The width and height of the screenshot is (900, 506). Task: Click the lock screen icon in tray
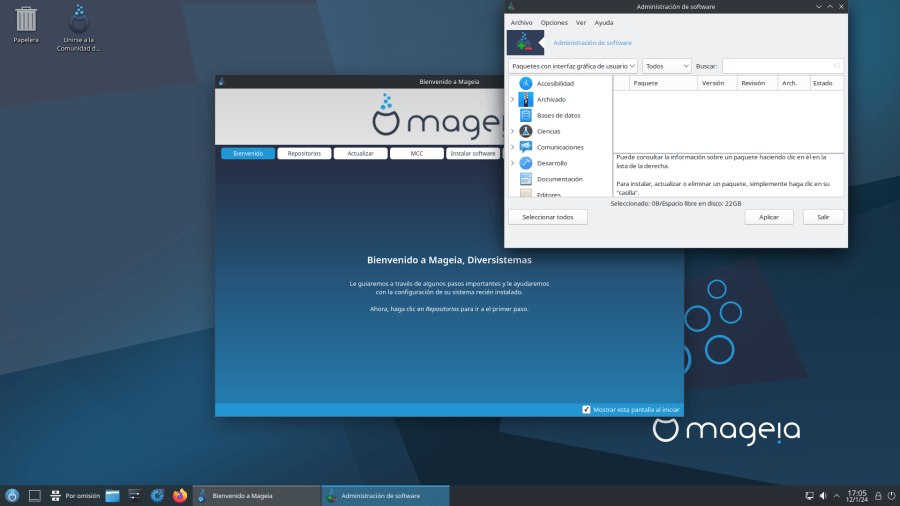878,495
